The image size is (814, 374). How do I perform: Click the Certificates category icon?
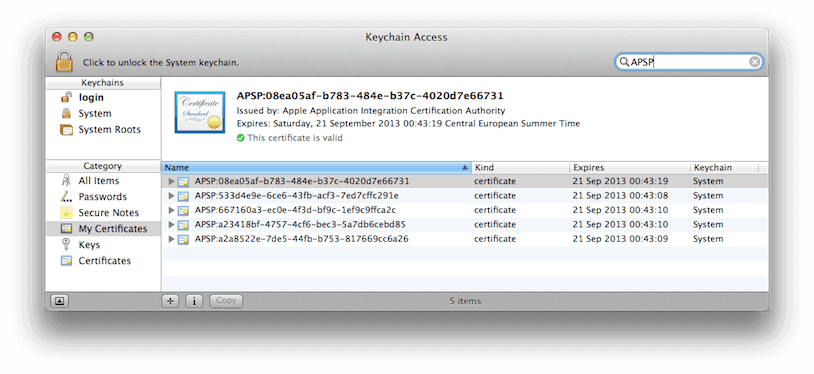pyautogui.click(x=66, y=261)
